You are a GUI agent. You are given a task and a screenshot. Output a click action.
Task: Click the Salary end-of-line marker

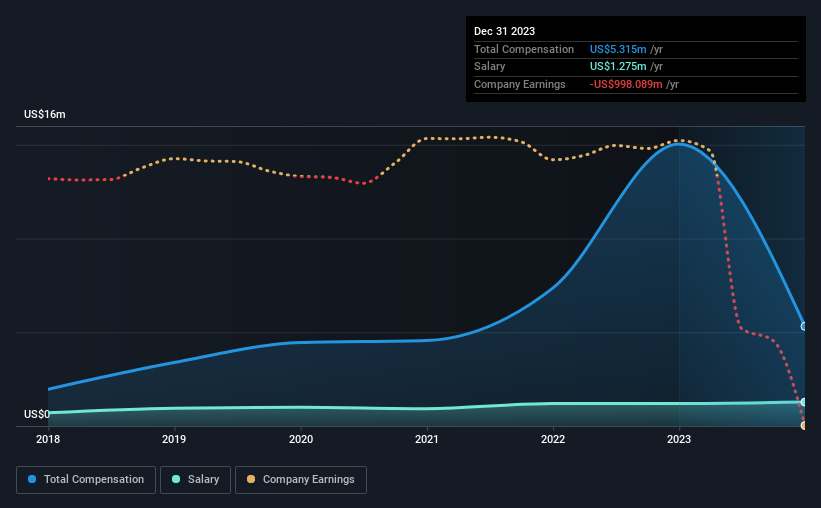point(804,402)
